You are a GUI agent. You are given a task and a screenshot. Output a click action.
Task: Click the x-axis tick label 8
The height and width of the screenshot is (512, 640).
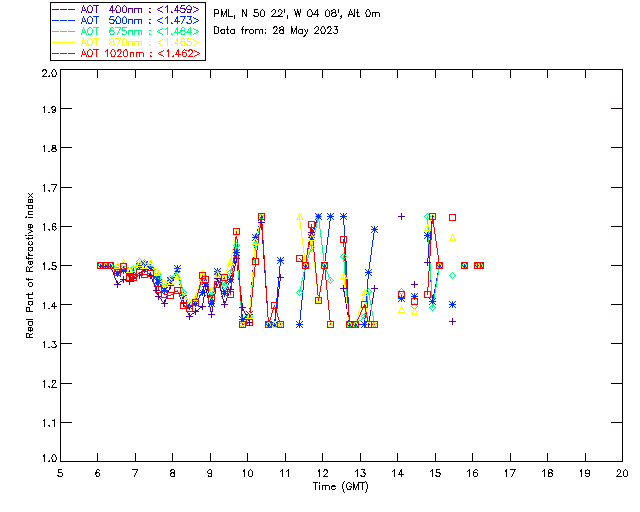(173, 473)
